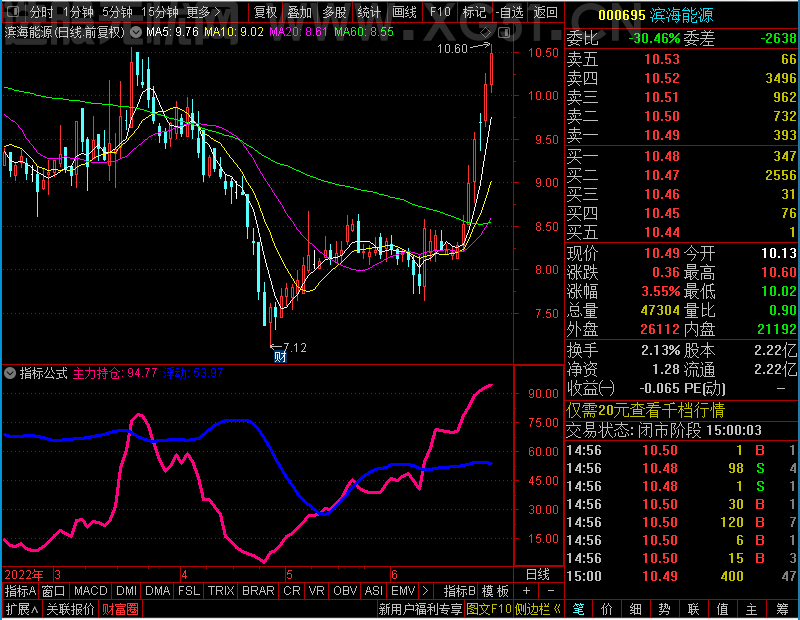This screenshot has width=800, height=620.
Task: Switch to the MACD indicator tab
Action: click(x=90, y=591)
